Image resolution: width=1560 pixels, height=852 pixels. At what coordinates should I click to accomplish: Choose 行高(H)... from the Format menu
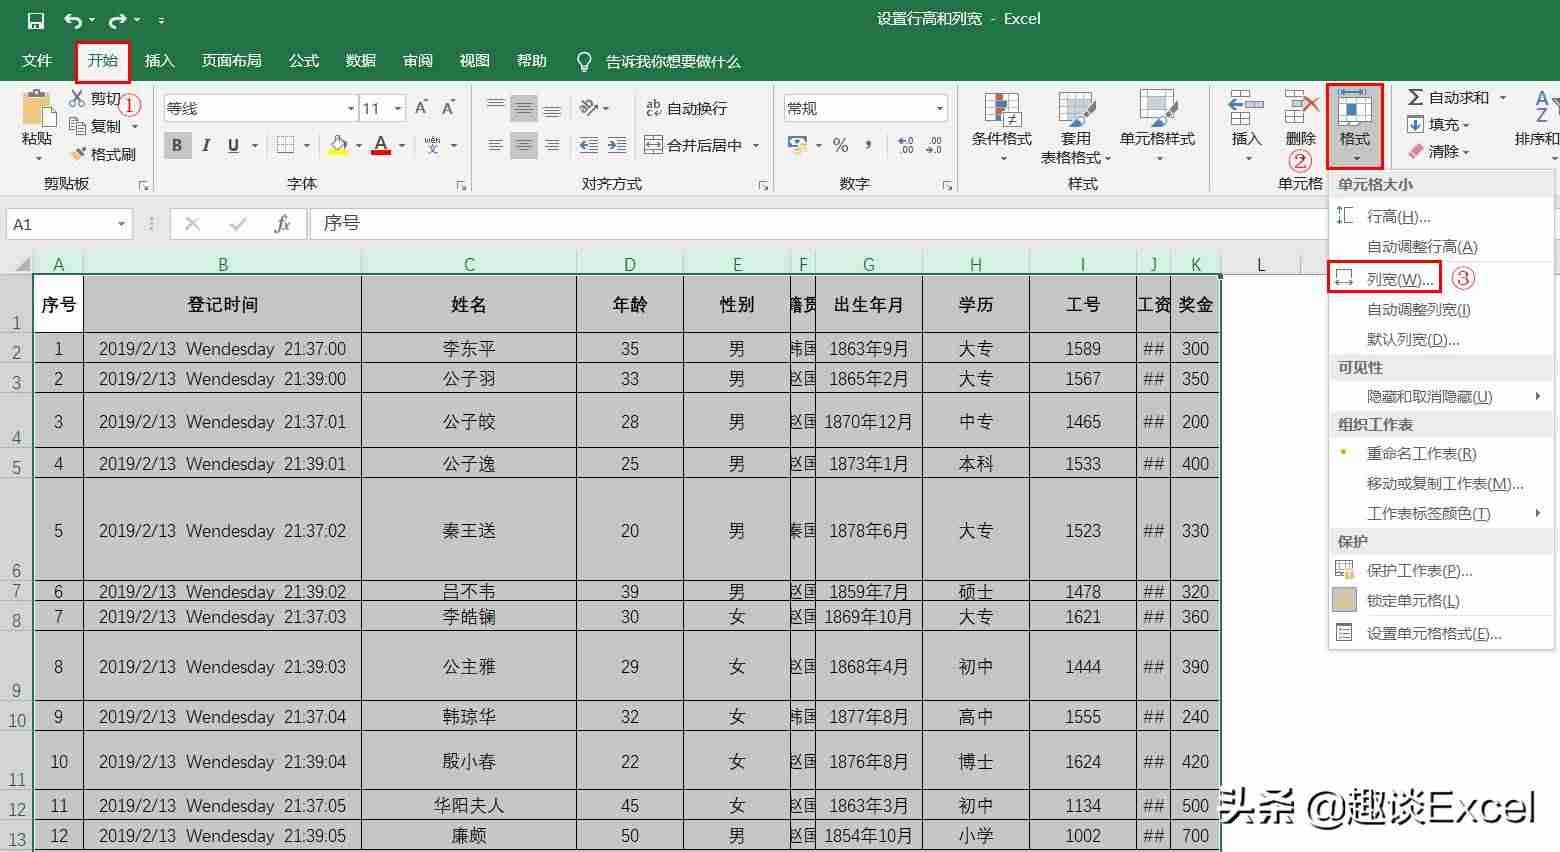click(1441, 216)
